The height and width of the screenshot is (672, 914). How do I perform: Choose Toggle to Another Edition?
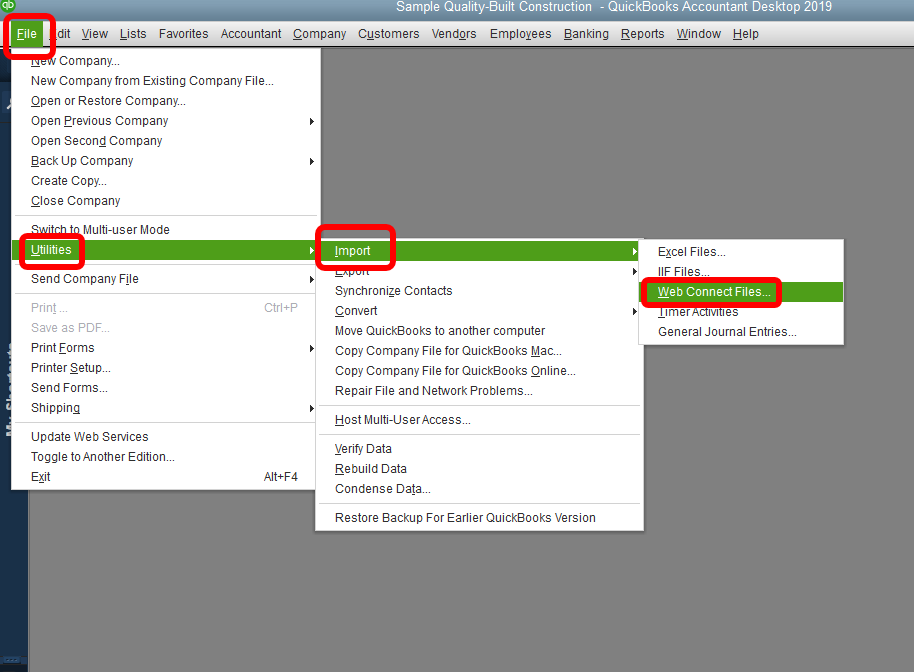[x=103, y=456]
